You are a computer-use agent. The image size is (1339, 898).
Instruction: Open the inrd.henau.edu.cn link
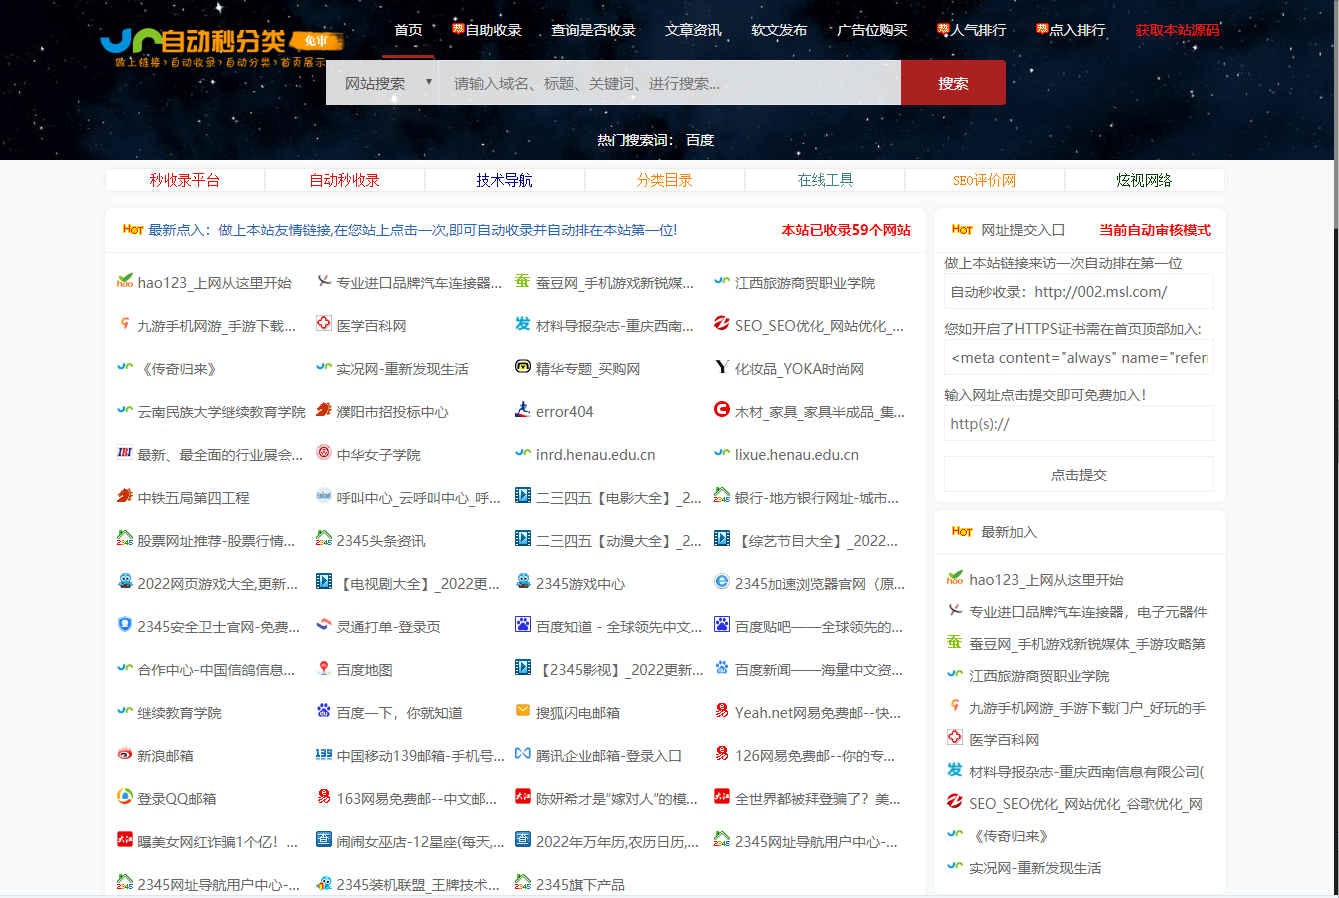596,454
